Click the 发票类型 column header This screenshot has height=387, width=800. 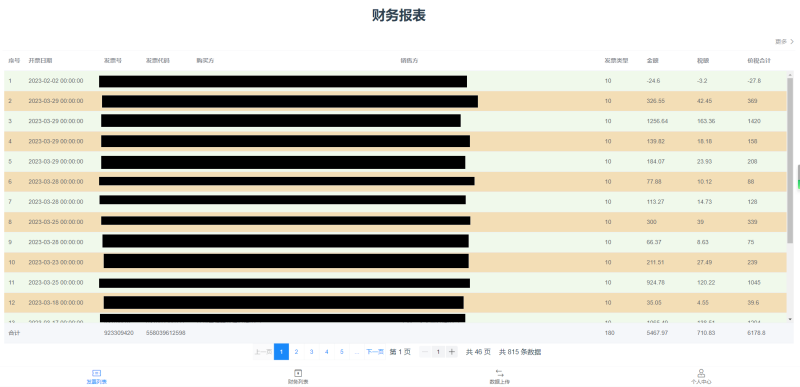[x=616, y=61]
